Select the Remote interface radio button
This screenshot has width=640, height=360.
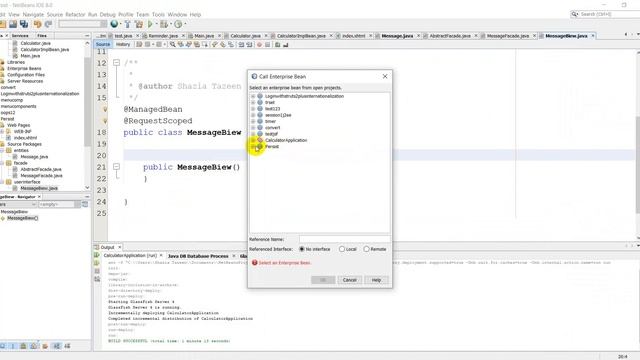click(x=366, y=249)
